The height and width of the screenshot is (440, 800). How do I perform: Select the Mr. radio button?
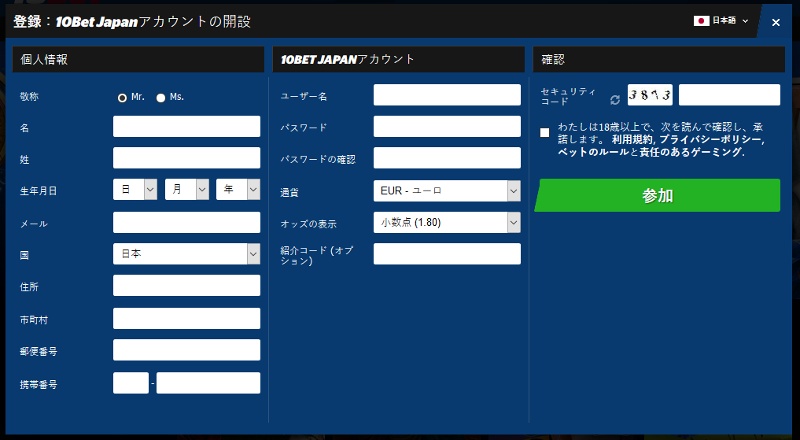point(122,97)
